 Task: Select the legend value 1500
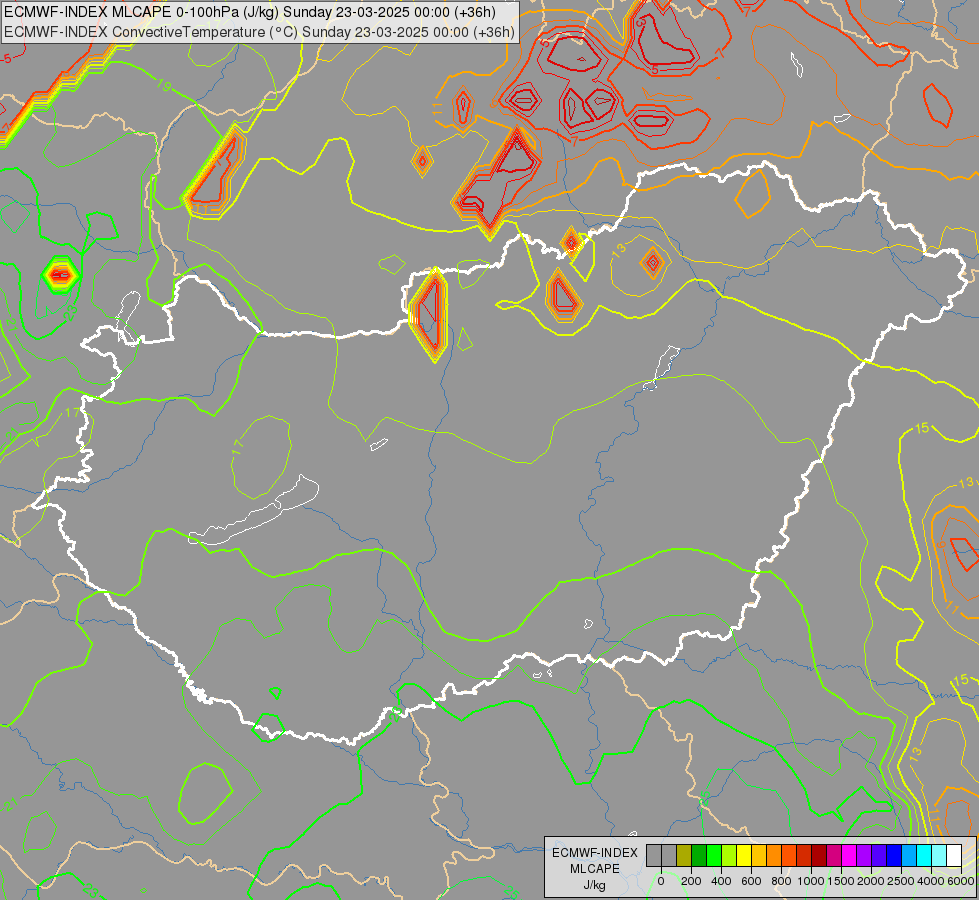pos(841,881)
